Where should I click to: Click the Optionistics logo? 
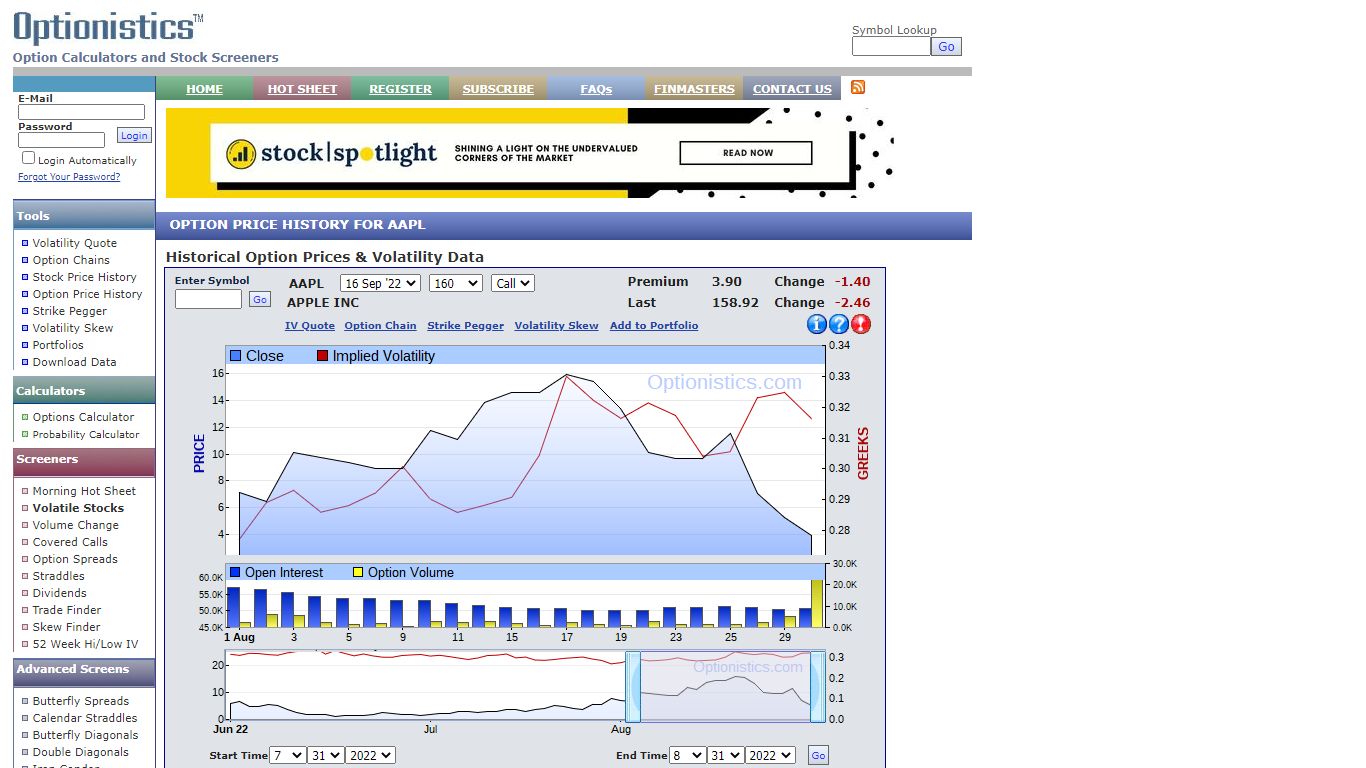click(108, 27)
